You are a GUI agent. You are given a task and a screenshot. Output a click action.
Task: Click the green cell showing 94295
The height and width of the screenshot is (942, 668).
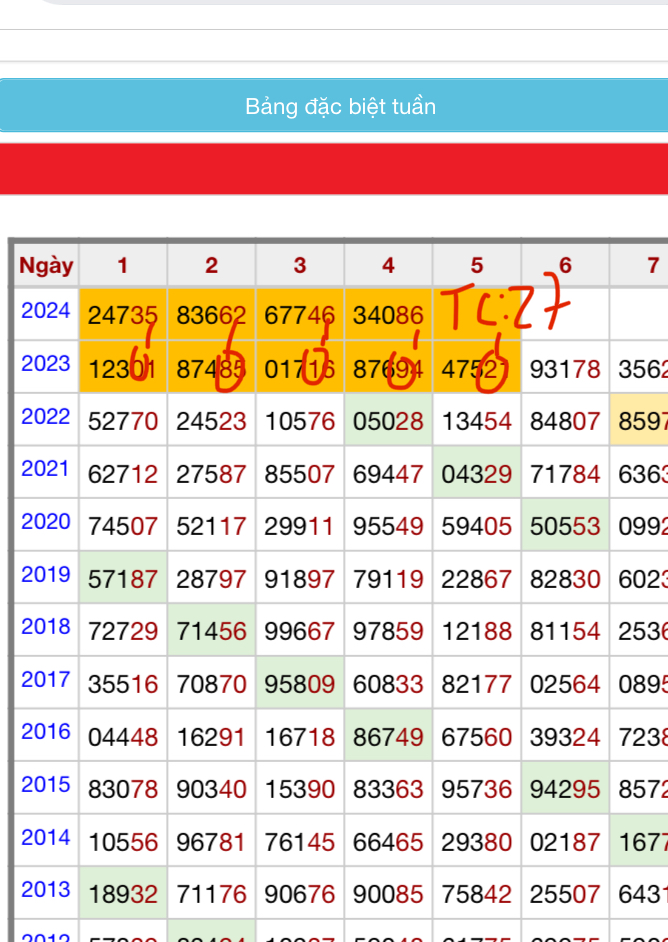565,790
